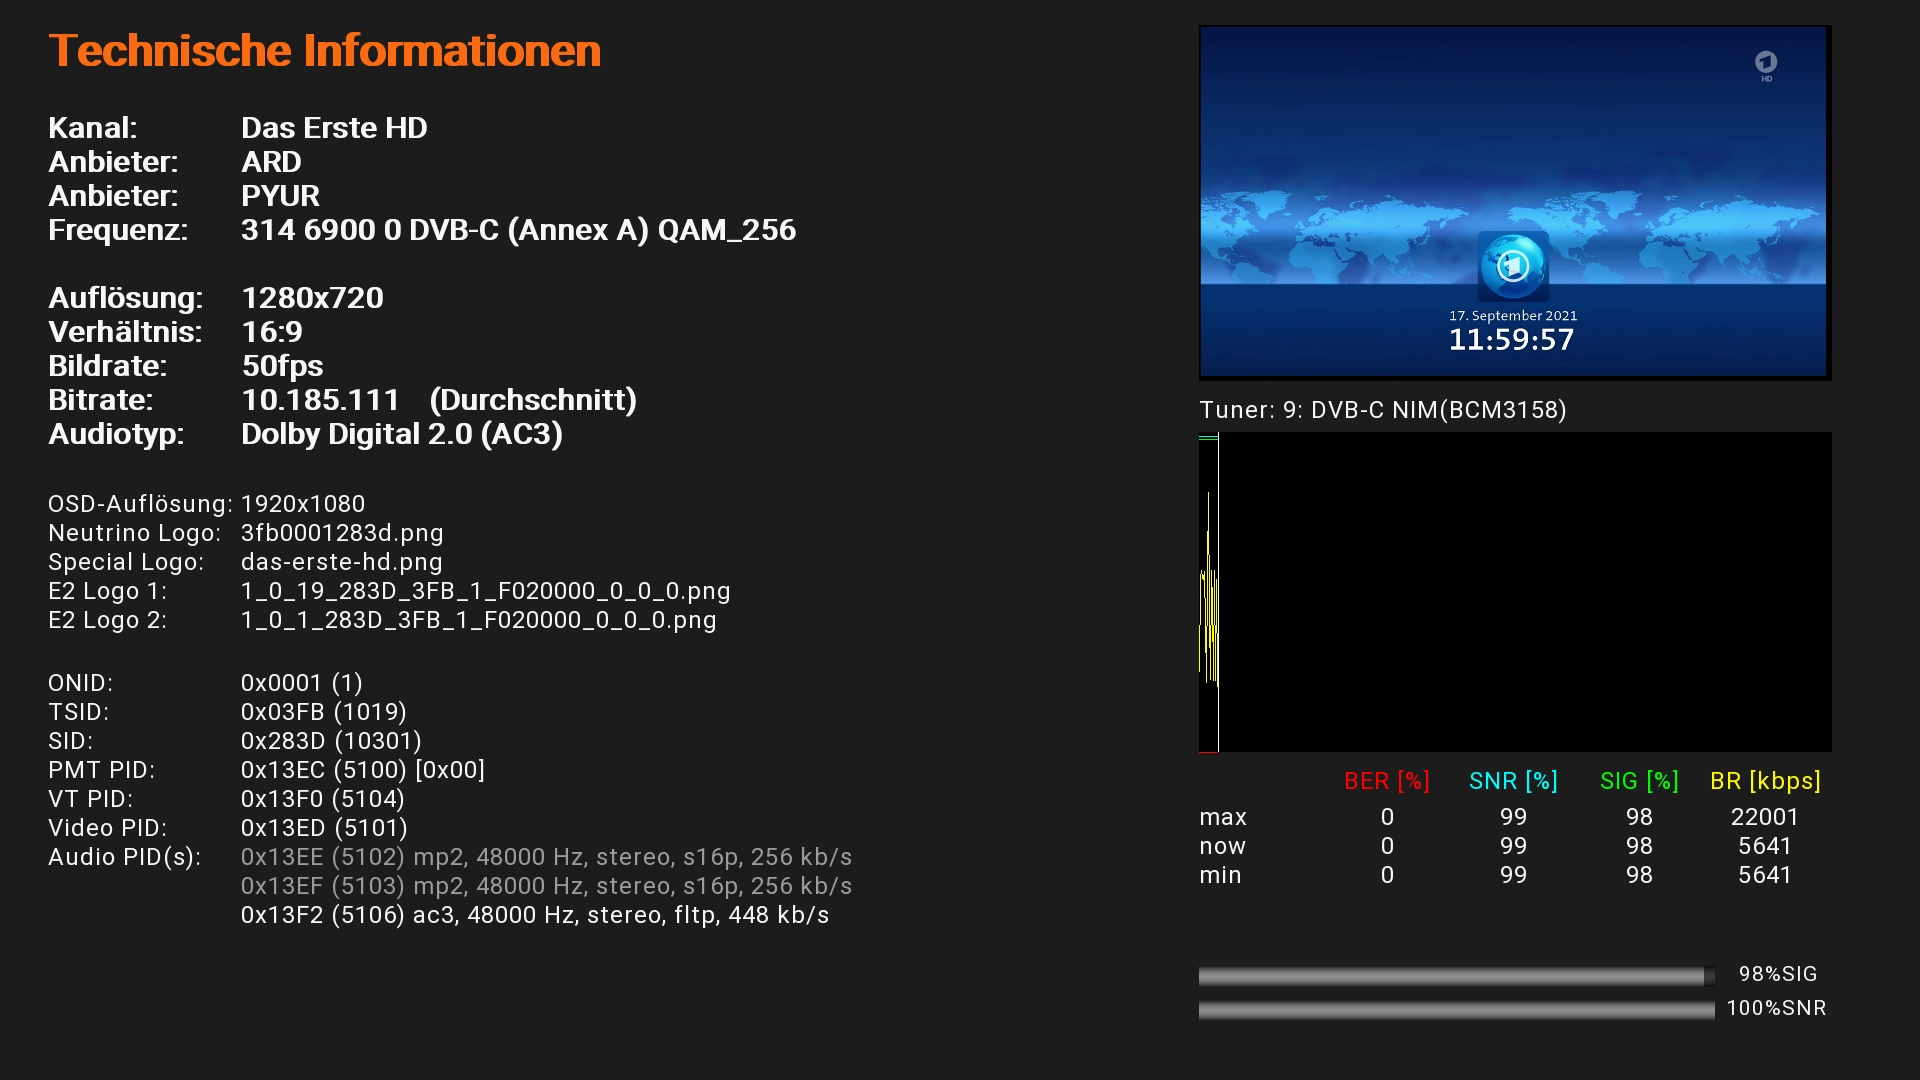Click the Special Logo das-erste-hd.png filename
The image size is (1920, 1080).
(x=341, y=562)
